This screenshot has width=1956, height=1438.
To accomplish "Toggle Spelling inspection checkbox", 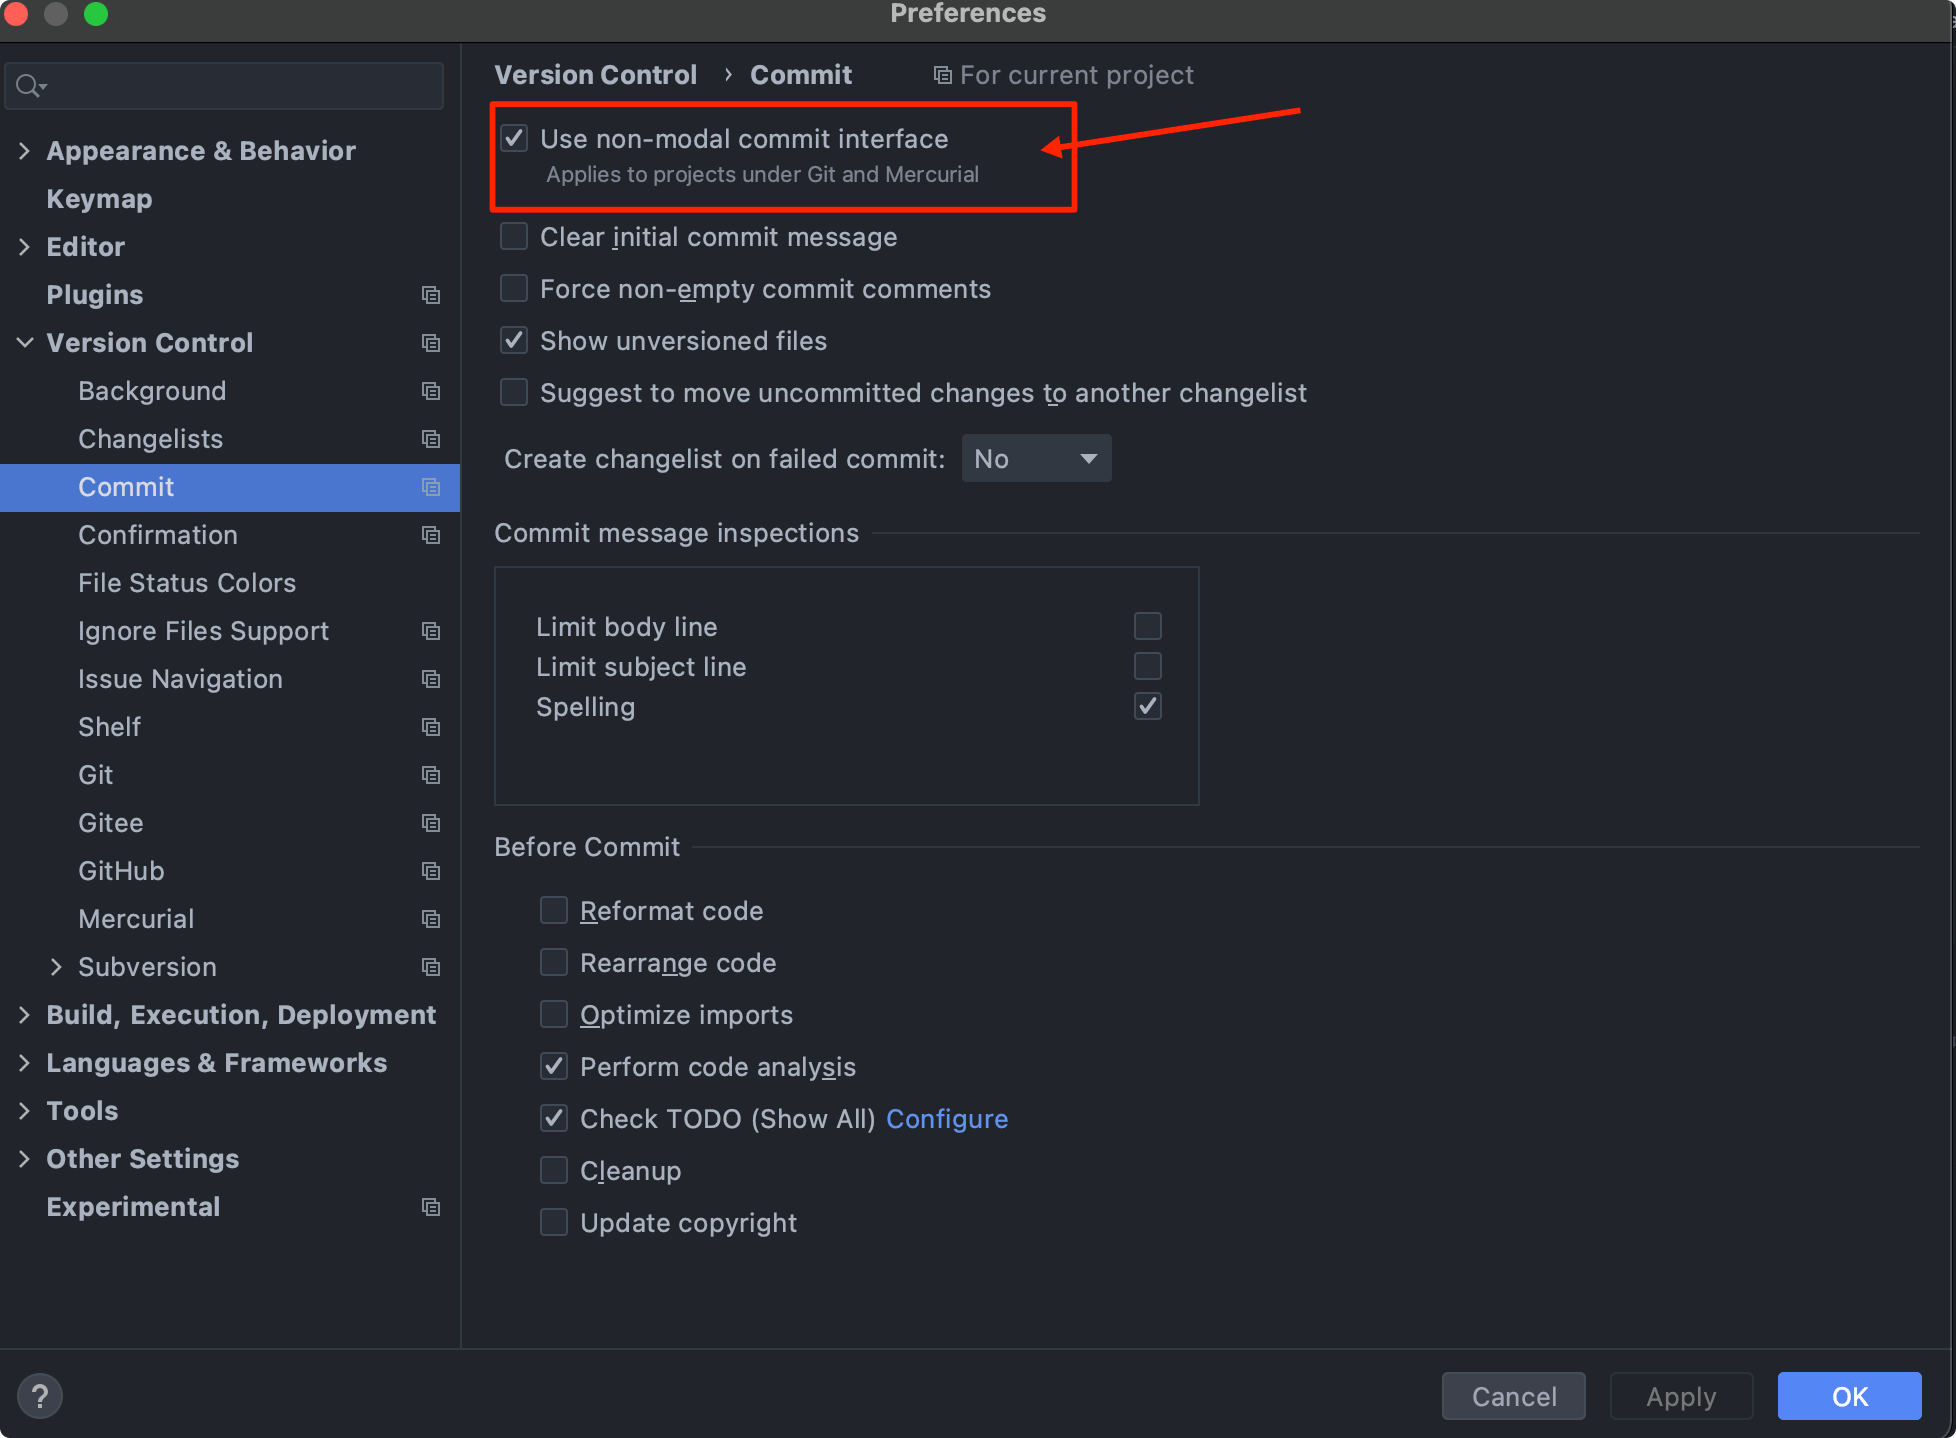I will (x=1147, y=706).
